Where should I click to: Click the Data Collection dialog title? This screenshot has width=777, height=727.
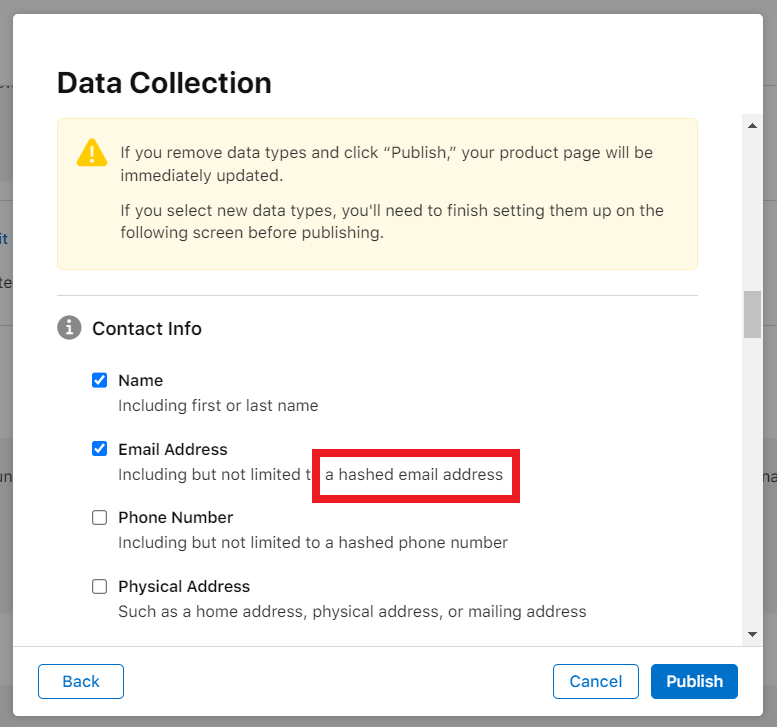click(164, 82)
